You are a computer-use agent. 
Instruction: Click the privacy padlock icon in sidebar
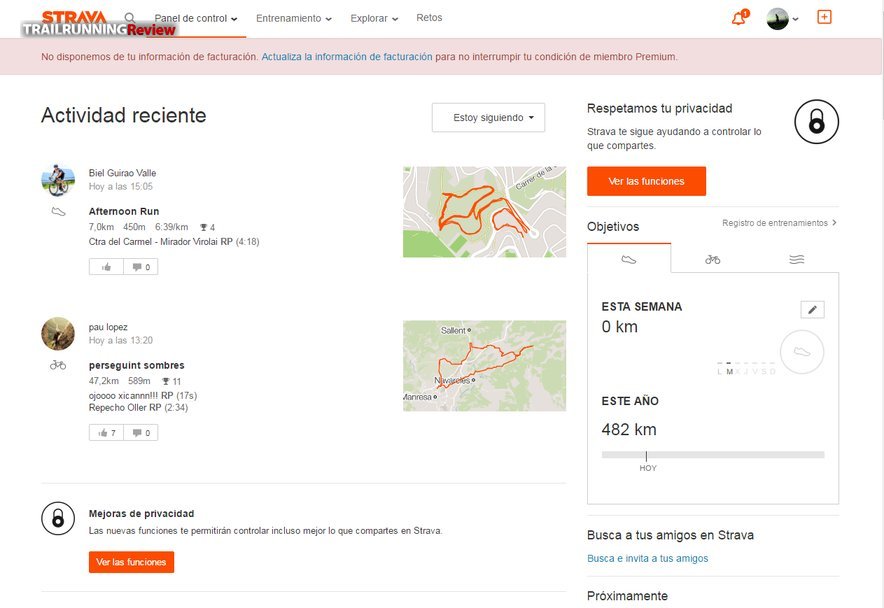[x=816, y=121]
